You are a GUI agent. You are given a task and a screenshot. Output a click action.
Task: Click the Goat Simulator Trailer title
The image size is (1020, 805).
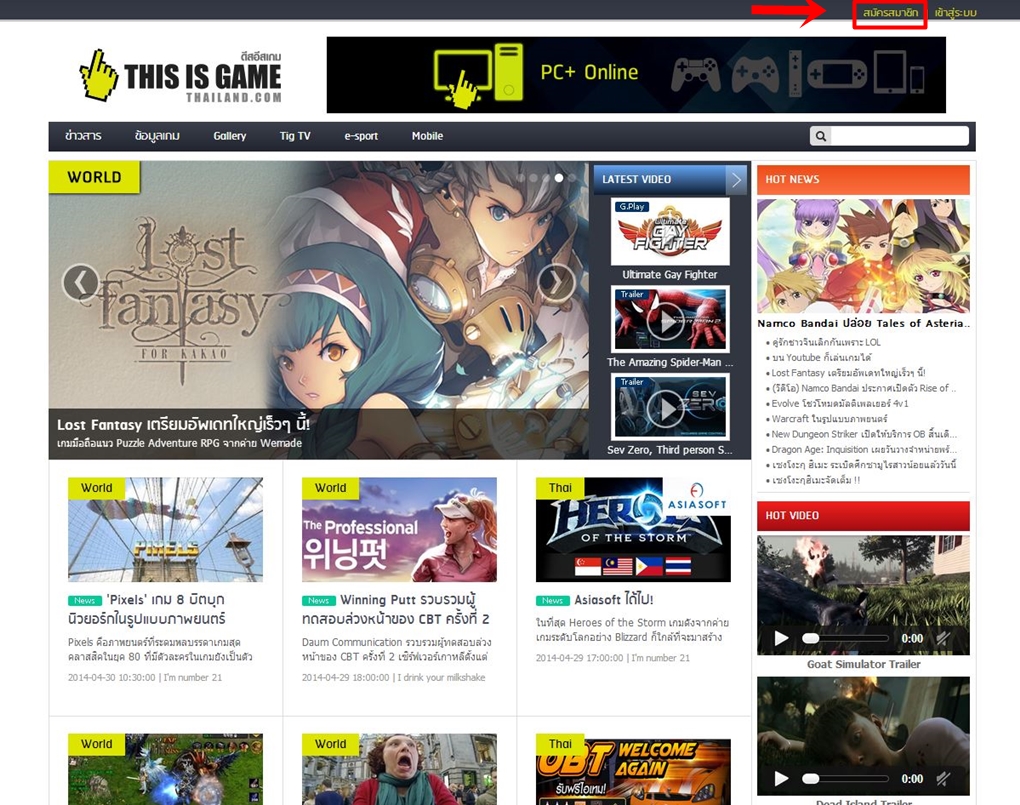tap(863, 664)
